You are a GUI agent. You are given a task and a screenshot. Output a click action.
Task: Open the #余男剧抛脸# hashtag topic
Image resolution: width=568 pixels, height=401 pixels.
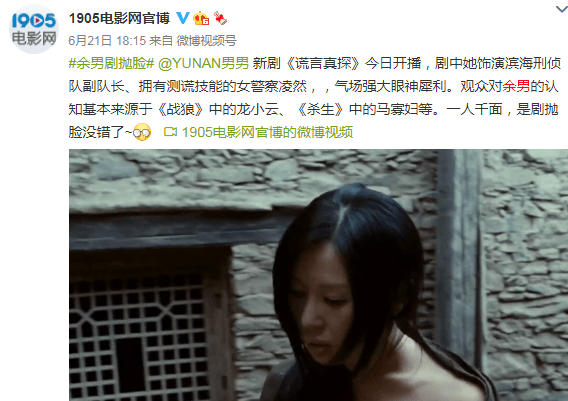click(x=112, y=63)
